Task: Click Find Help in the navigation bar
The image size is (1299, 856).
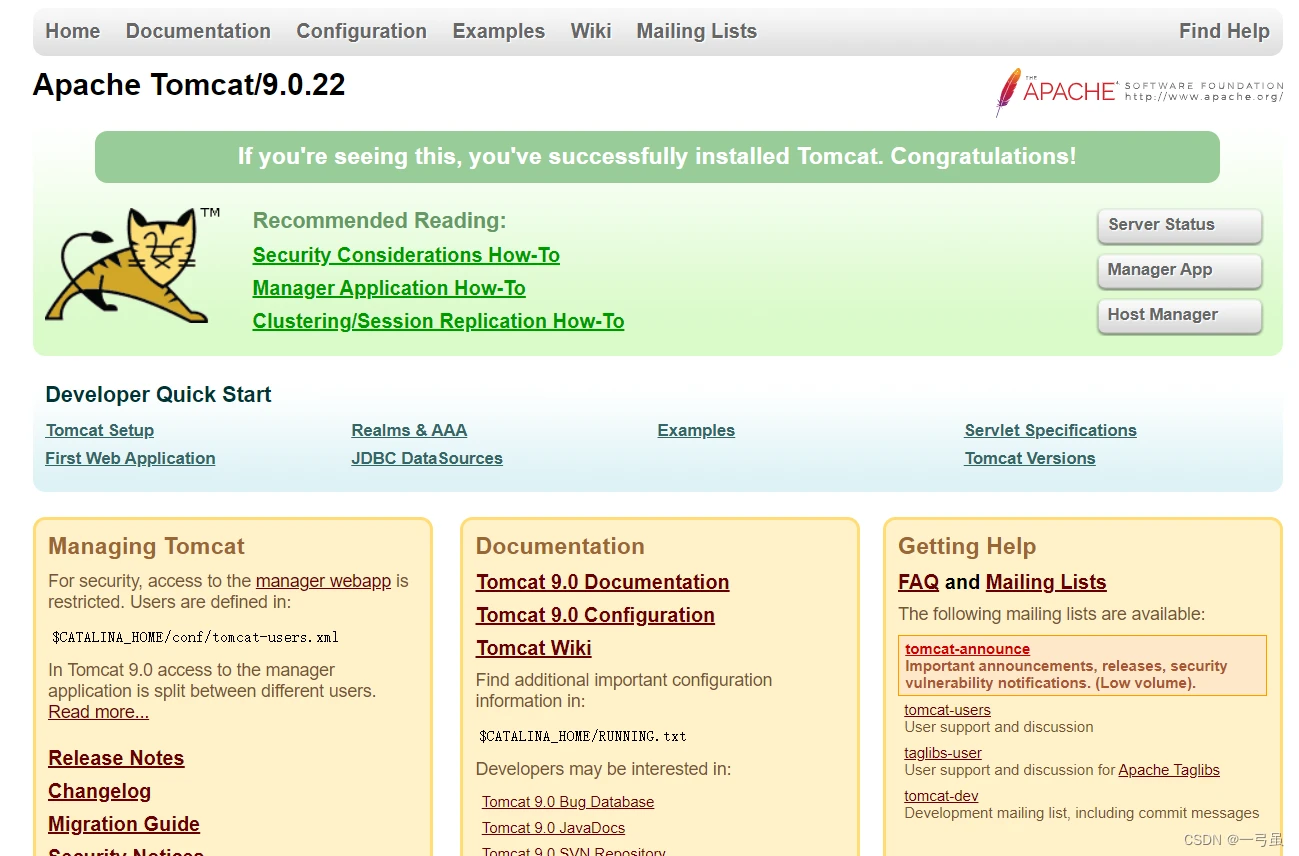Action: coord(1224,31)
